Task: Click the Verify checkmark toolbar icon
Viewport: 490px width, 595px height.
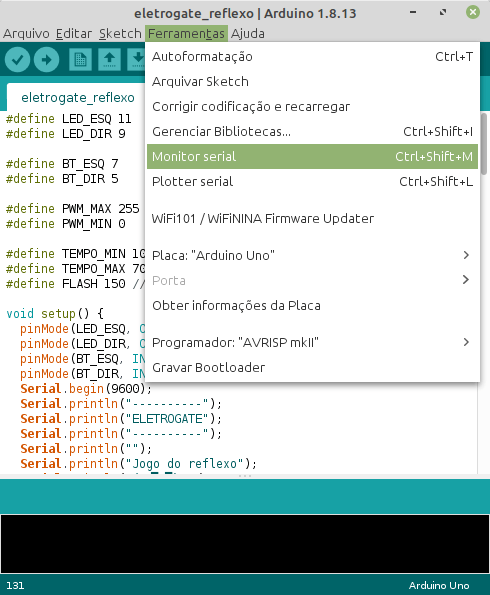Action: (x=17, y=60)
